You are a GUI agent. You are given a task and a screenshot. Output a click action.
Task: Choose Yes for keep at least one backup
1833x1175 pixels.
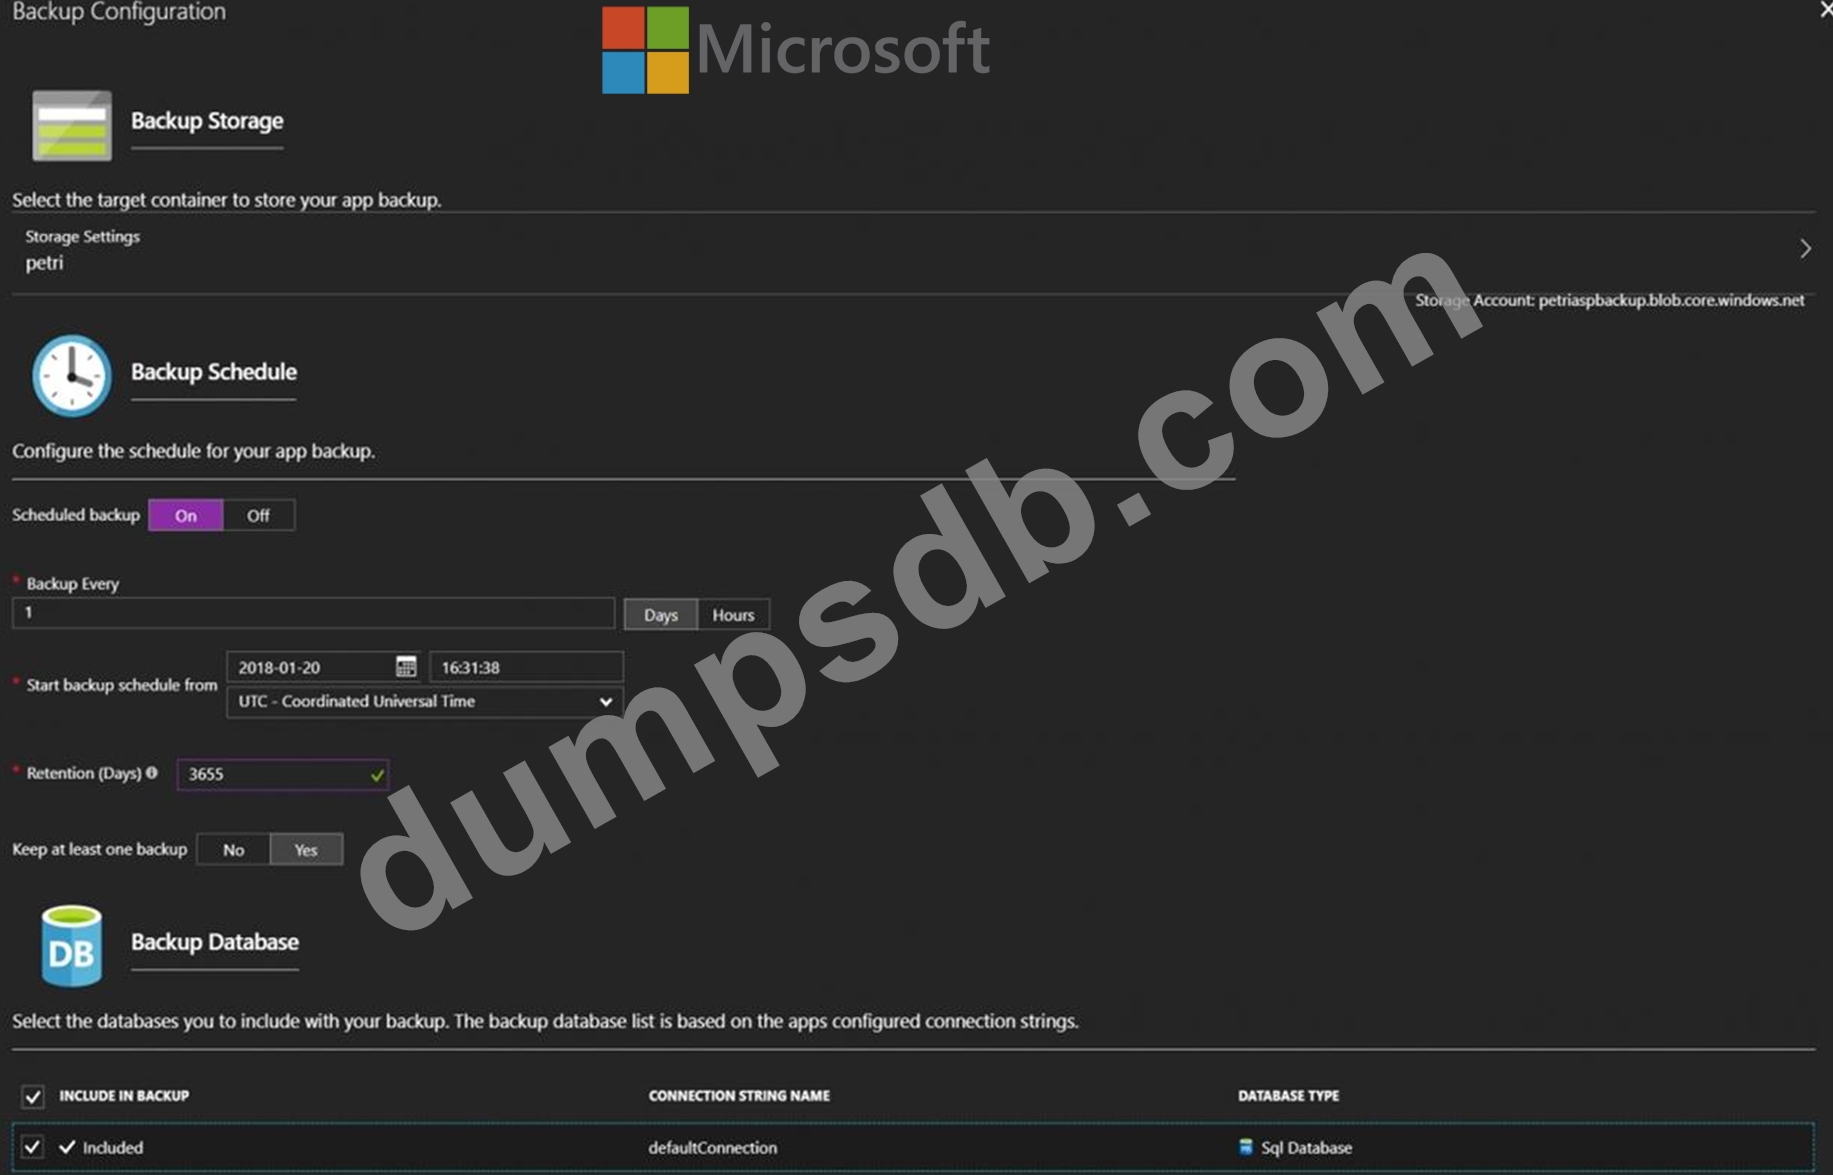[306, 850]
